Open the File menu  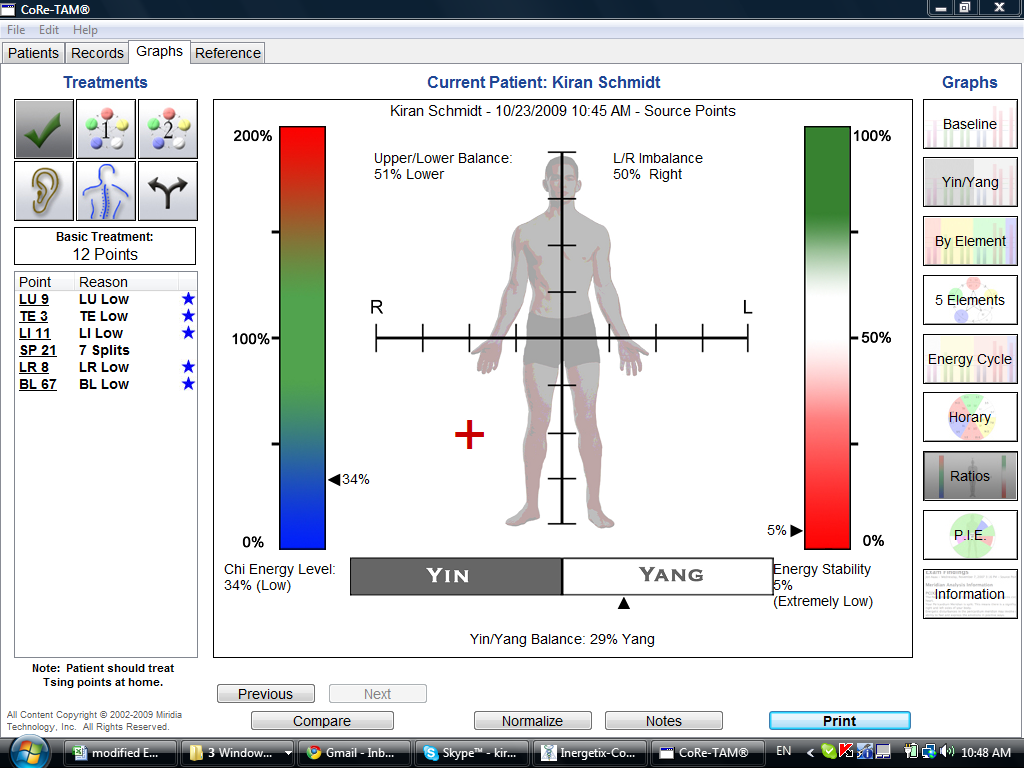tap(16, 30)
